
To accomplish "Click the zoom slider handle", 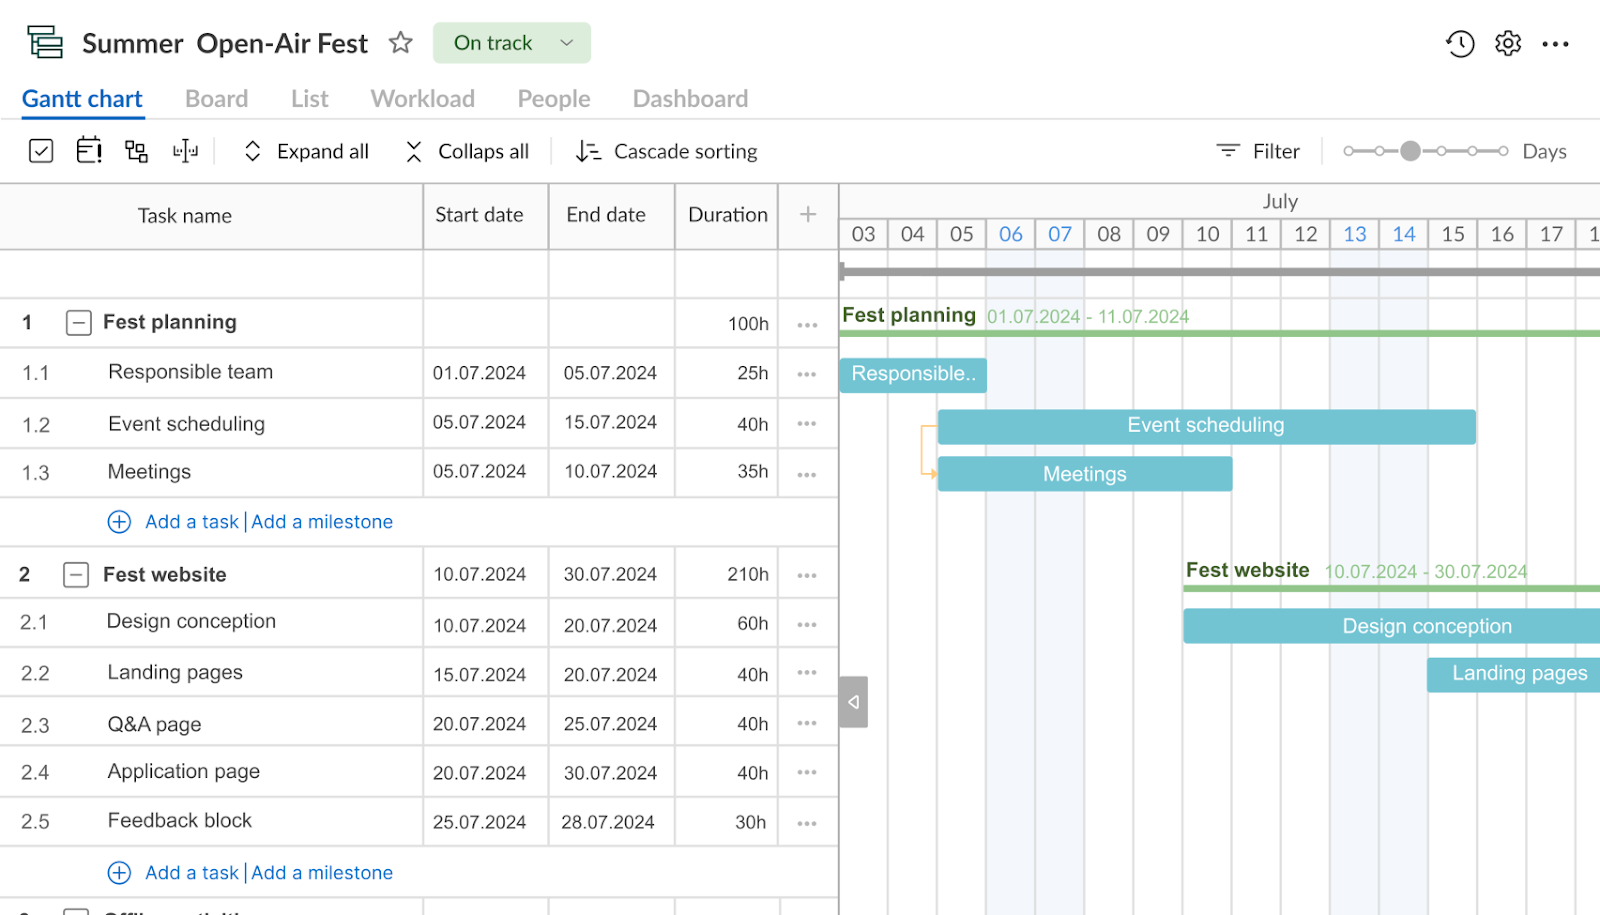I will click(x=1410, y=151).
